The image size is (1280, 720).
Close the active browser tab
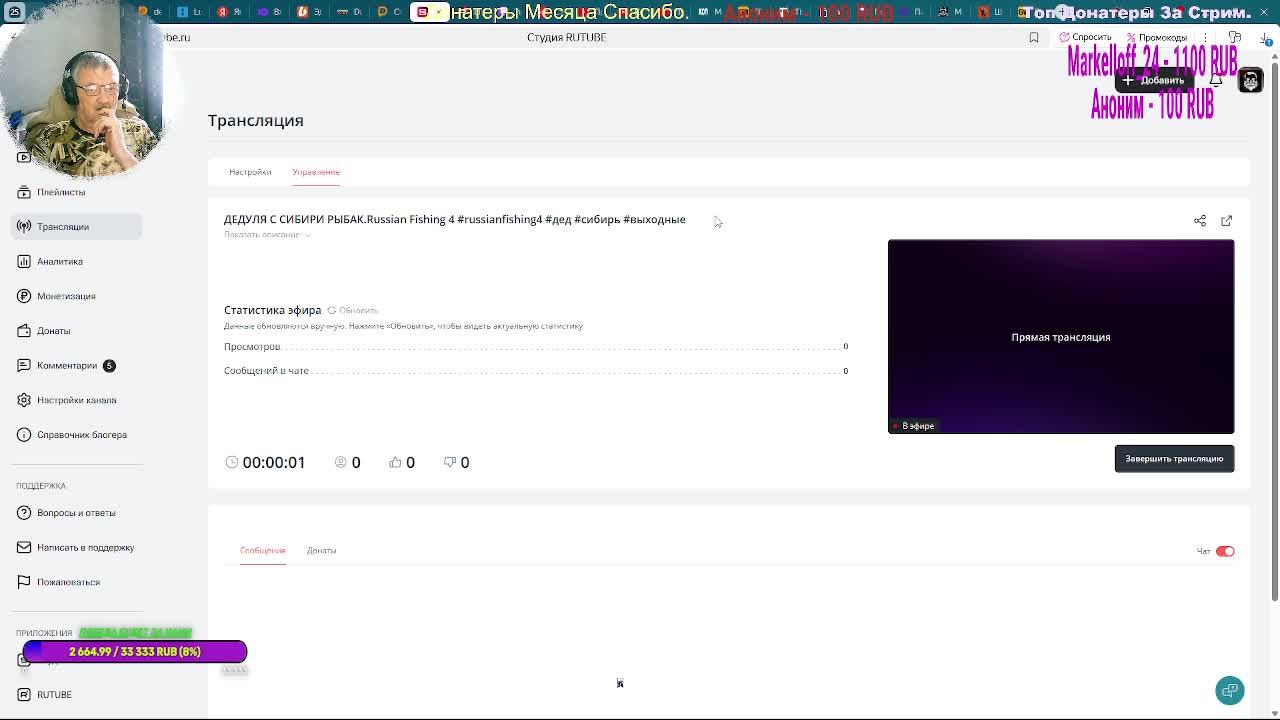point(438,12)
